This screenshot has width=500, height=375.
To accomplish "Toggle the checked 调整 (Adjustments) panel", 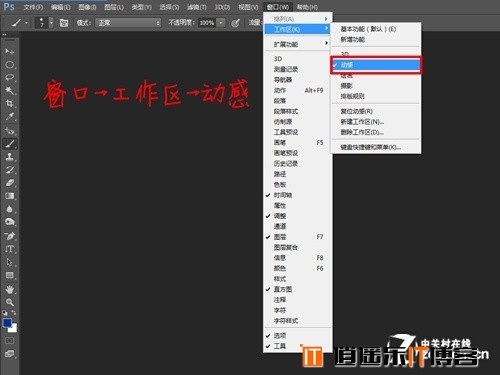I will coord(298,216).
